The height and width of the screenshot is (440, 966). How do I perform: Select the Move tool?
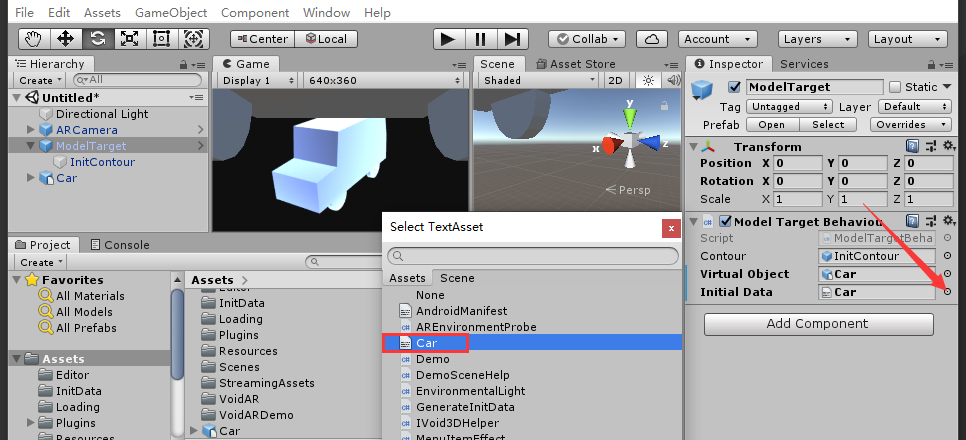point(65,39)
